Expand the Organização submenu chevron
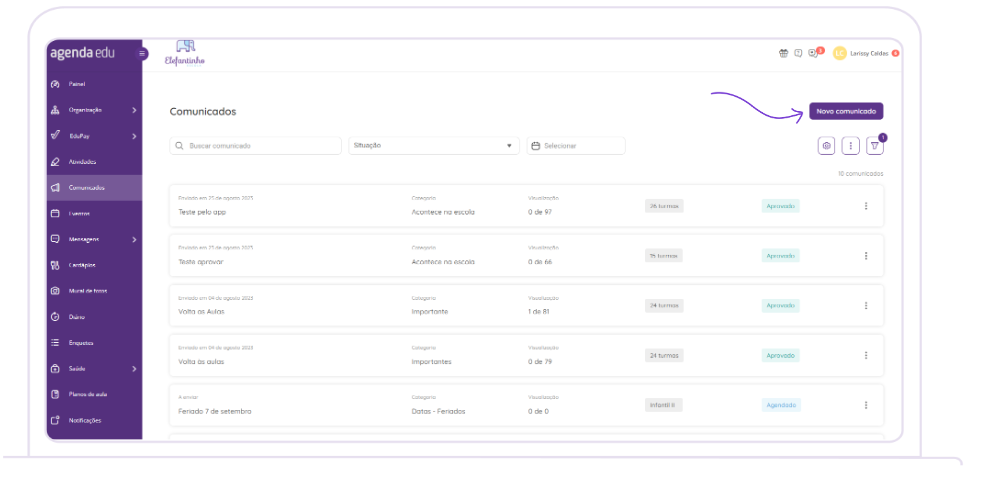Viewport: 982px width, 482px height. [x=134, y=110]
